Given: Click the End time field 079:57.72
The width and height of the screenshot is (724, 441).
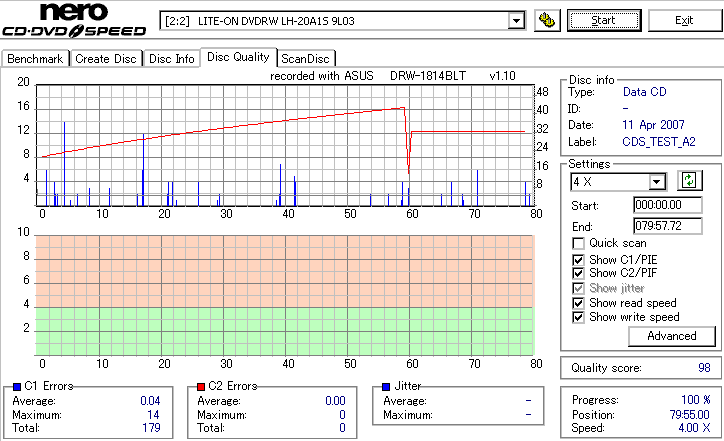Looking at the screenshot, I should [x=668, y=226].
